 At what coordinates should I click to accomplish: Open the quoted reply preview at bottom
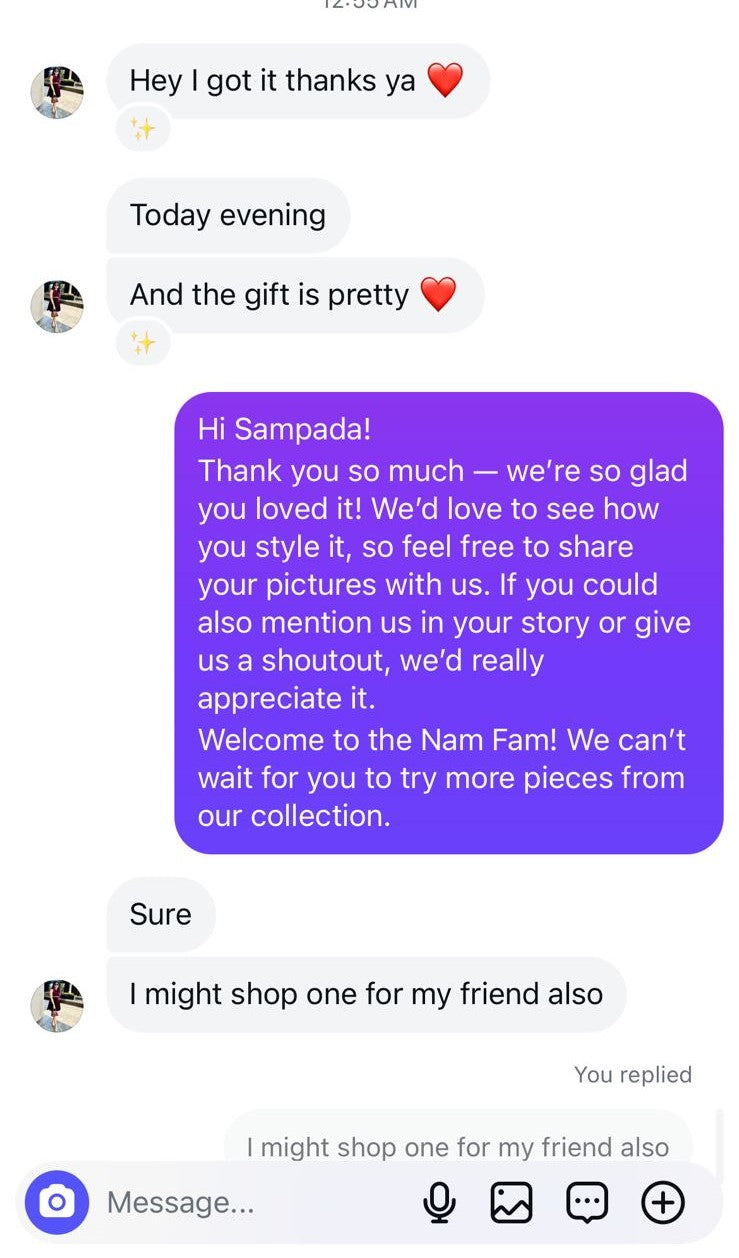(457, 1145)
